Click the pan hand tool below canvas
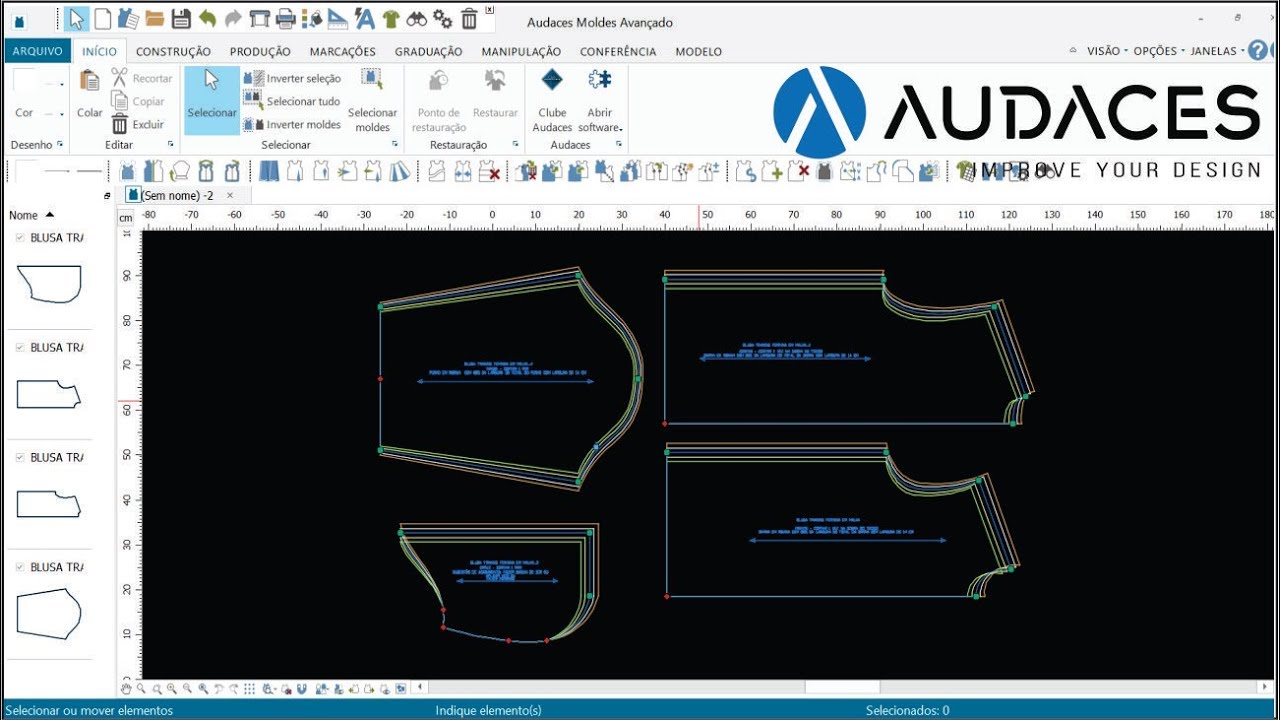This screenshot has width=1280, height=720. pos(126,689)
